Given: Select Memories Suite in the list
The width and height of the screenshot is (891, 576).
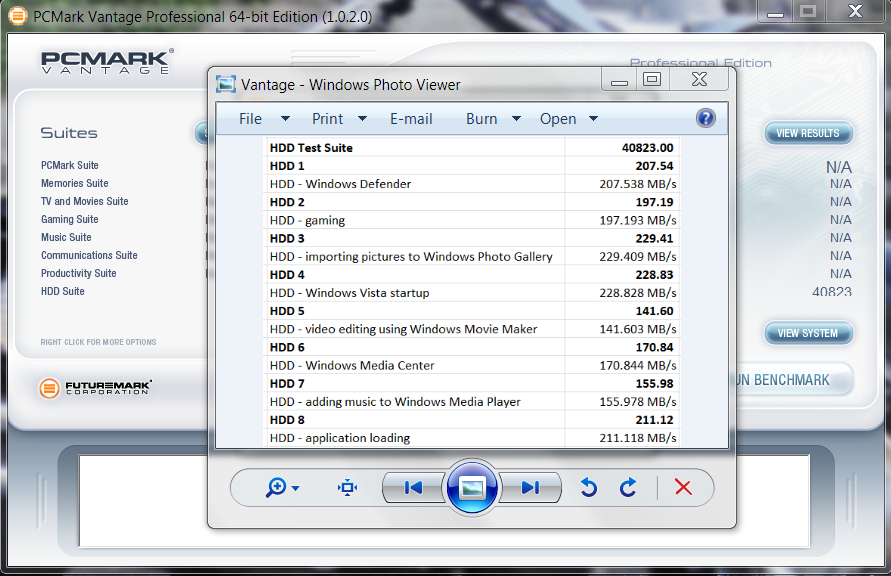Looking at the screenshot, I should coord(74,183).
